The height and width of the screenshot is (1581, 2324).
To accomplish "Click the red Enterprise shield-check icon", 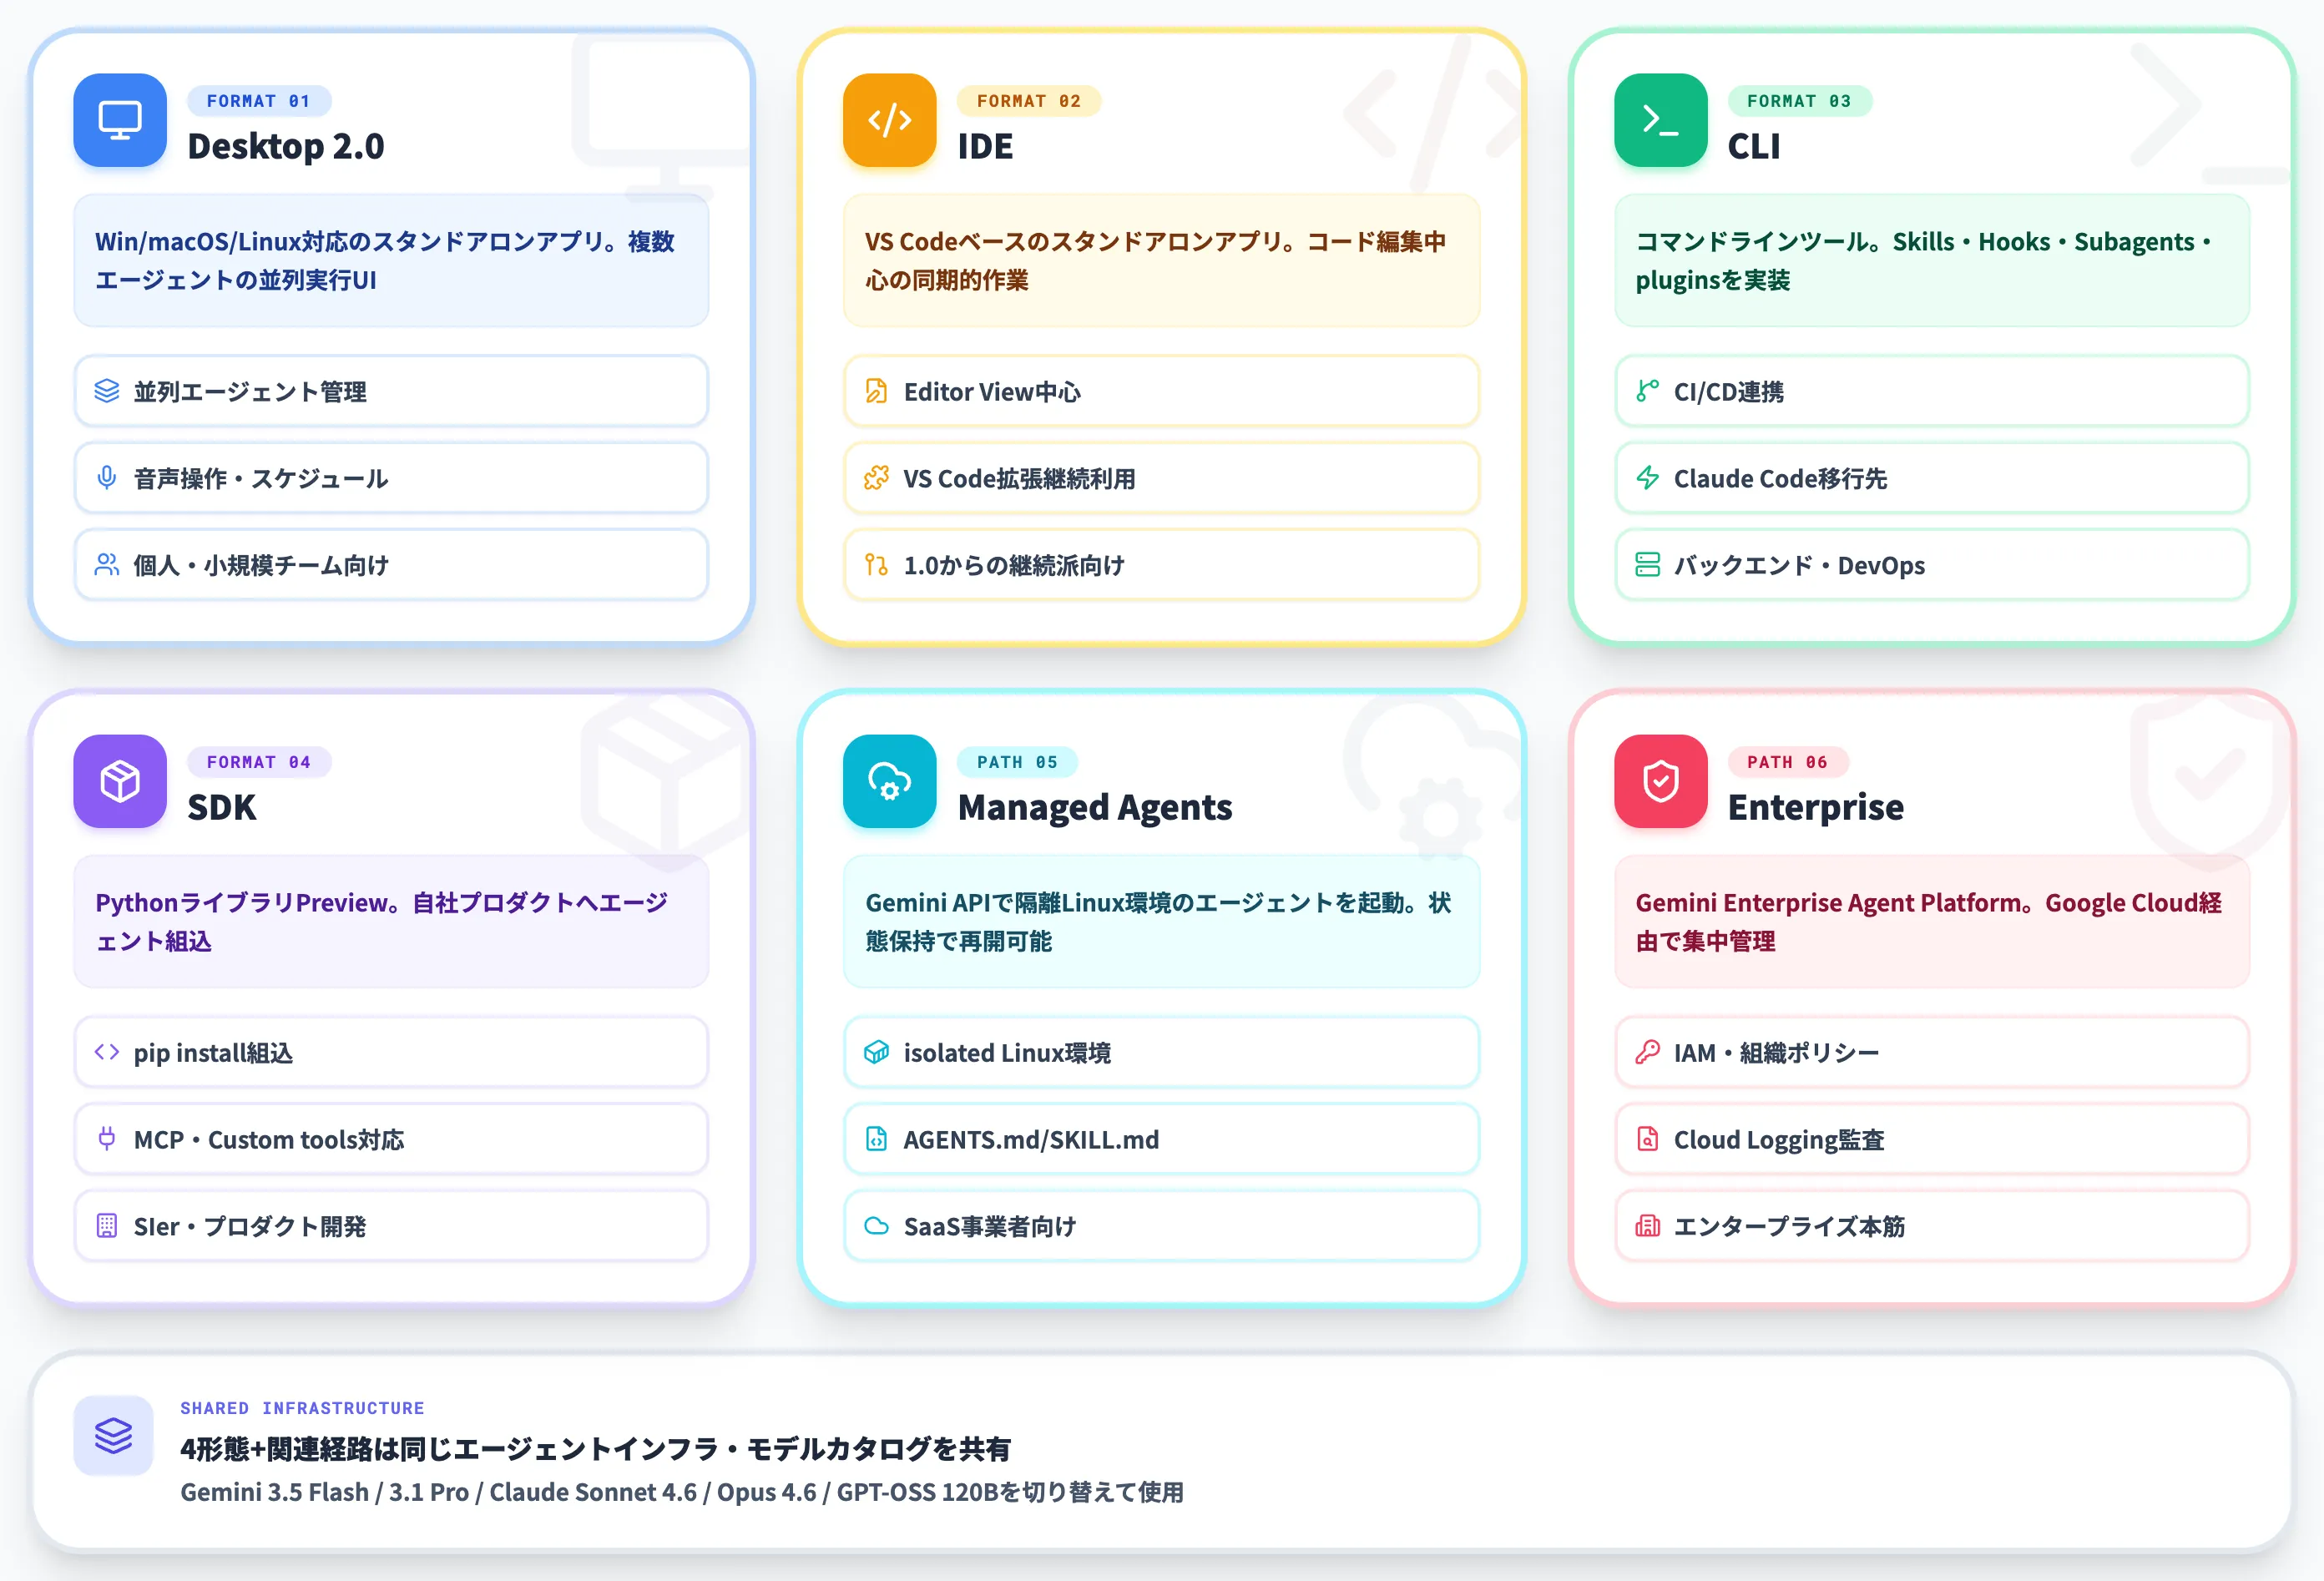I will tap(1660, 781).
